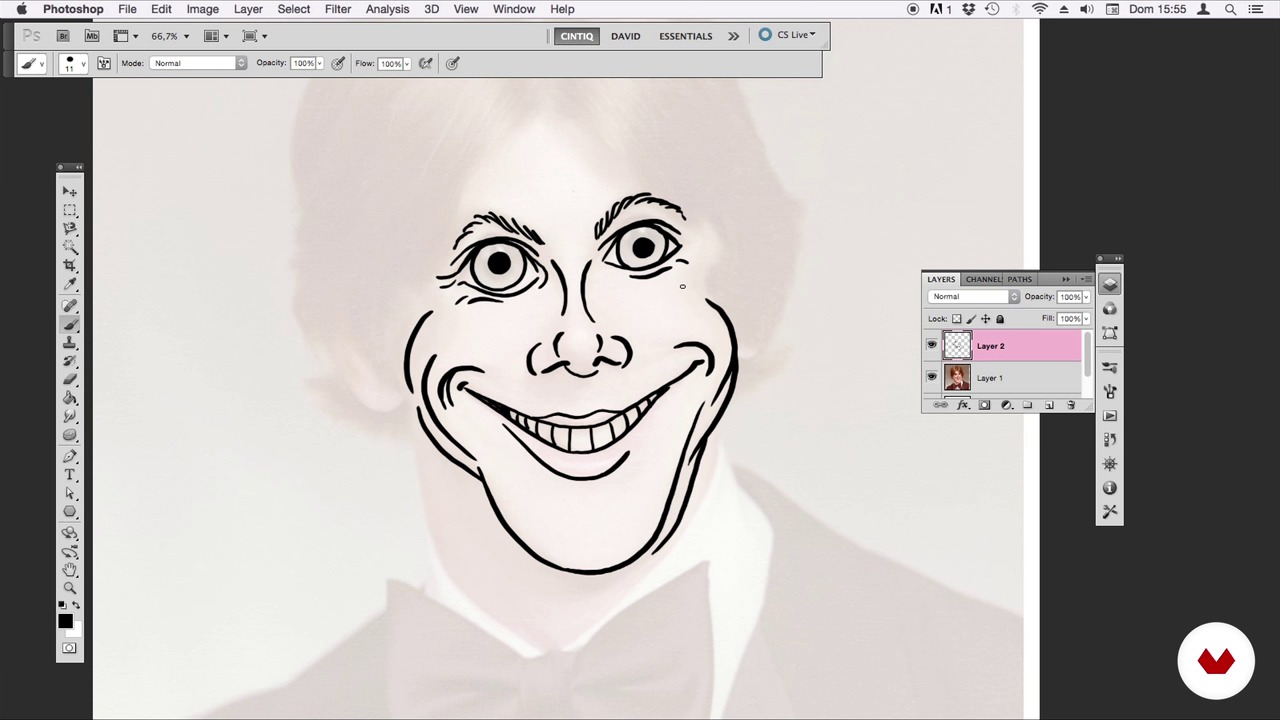Open brush Opacity slider dropdown arrow
The width and height of the screenshot is (1280, 720).
click(320, 63)
